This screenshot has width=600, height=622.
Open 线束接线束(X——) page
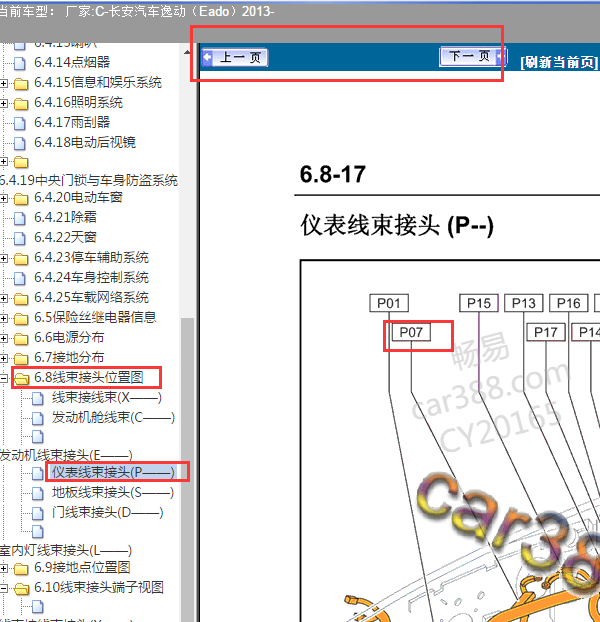tap(107, 397)
